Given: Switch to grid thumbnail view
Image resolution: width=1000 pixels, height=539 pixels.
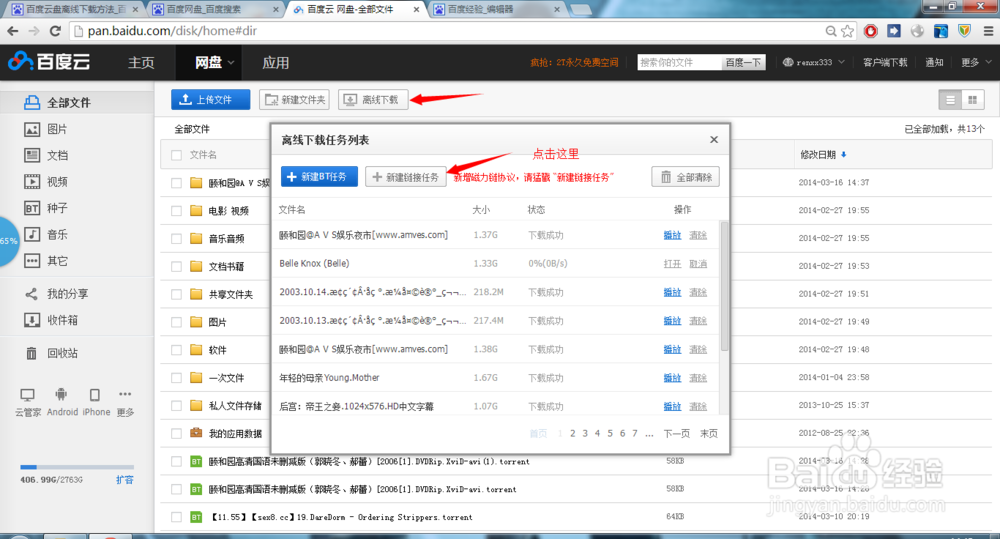Looking at the screenshot, I should pyautogui.click(x=973, y=100).
